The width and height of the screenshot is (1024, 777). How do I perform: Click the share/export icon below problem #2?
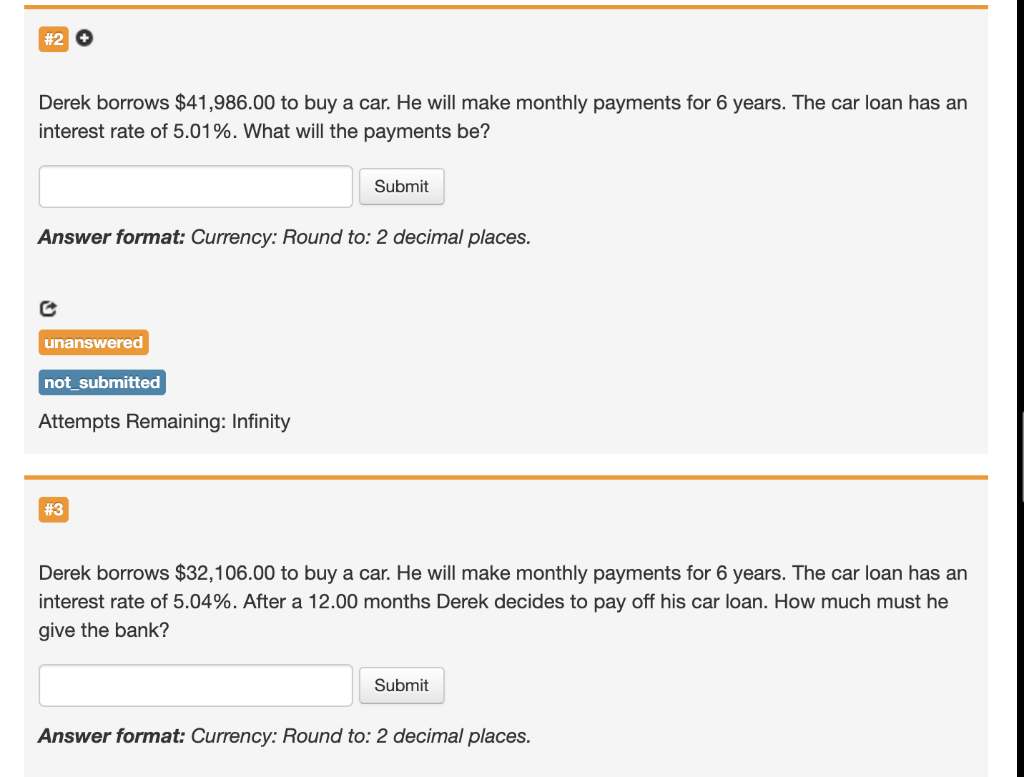pos(47,309)
